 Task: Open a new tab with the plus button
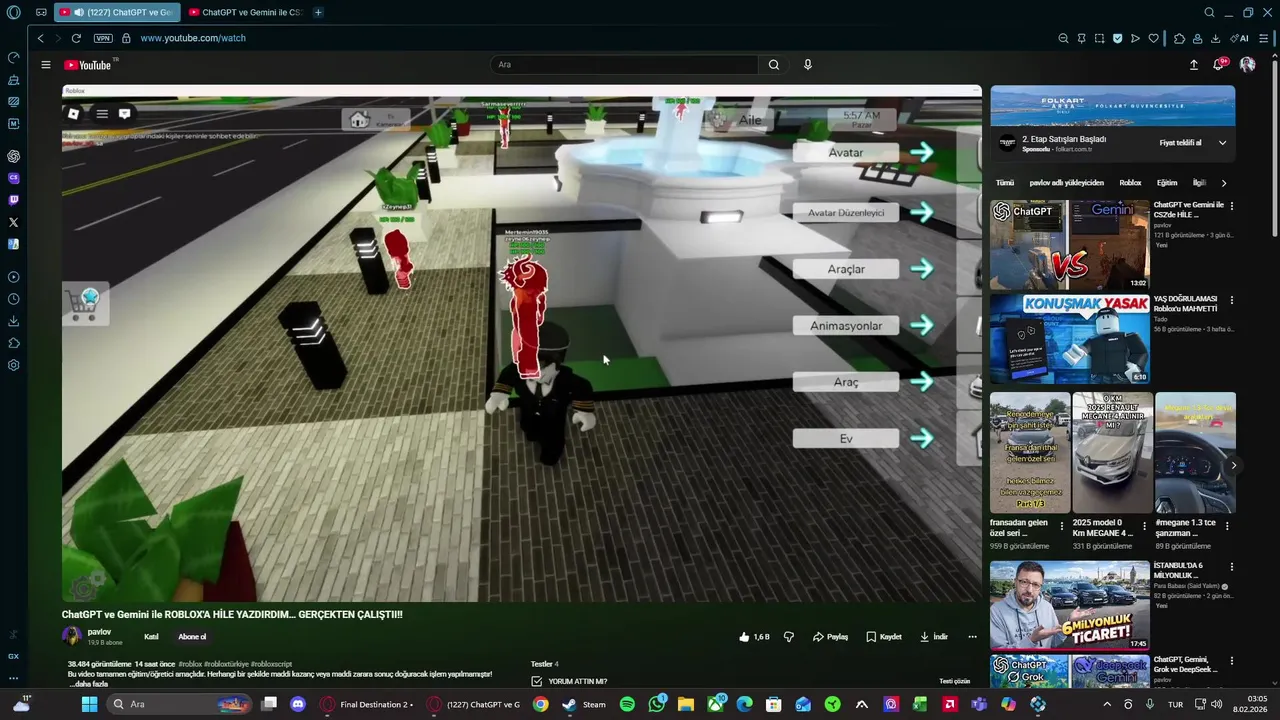point(318,12)
